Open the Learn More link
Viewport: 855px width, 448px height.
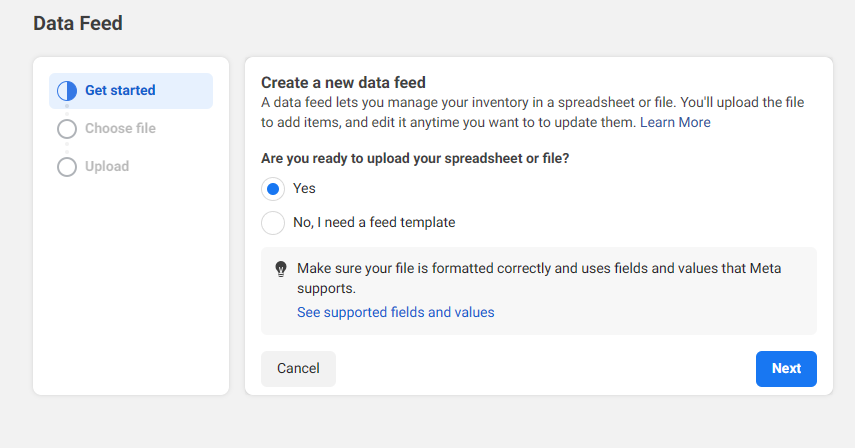(x=675, y=122)
